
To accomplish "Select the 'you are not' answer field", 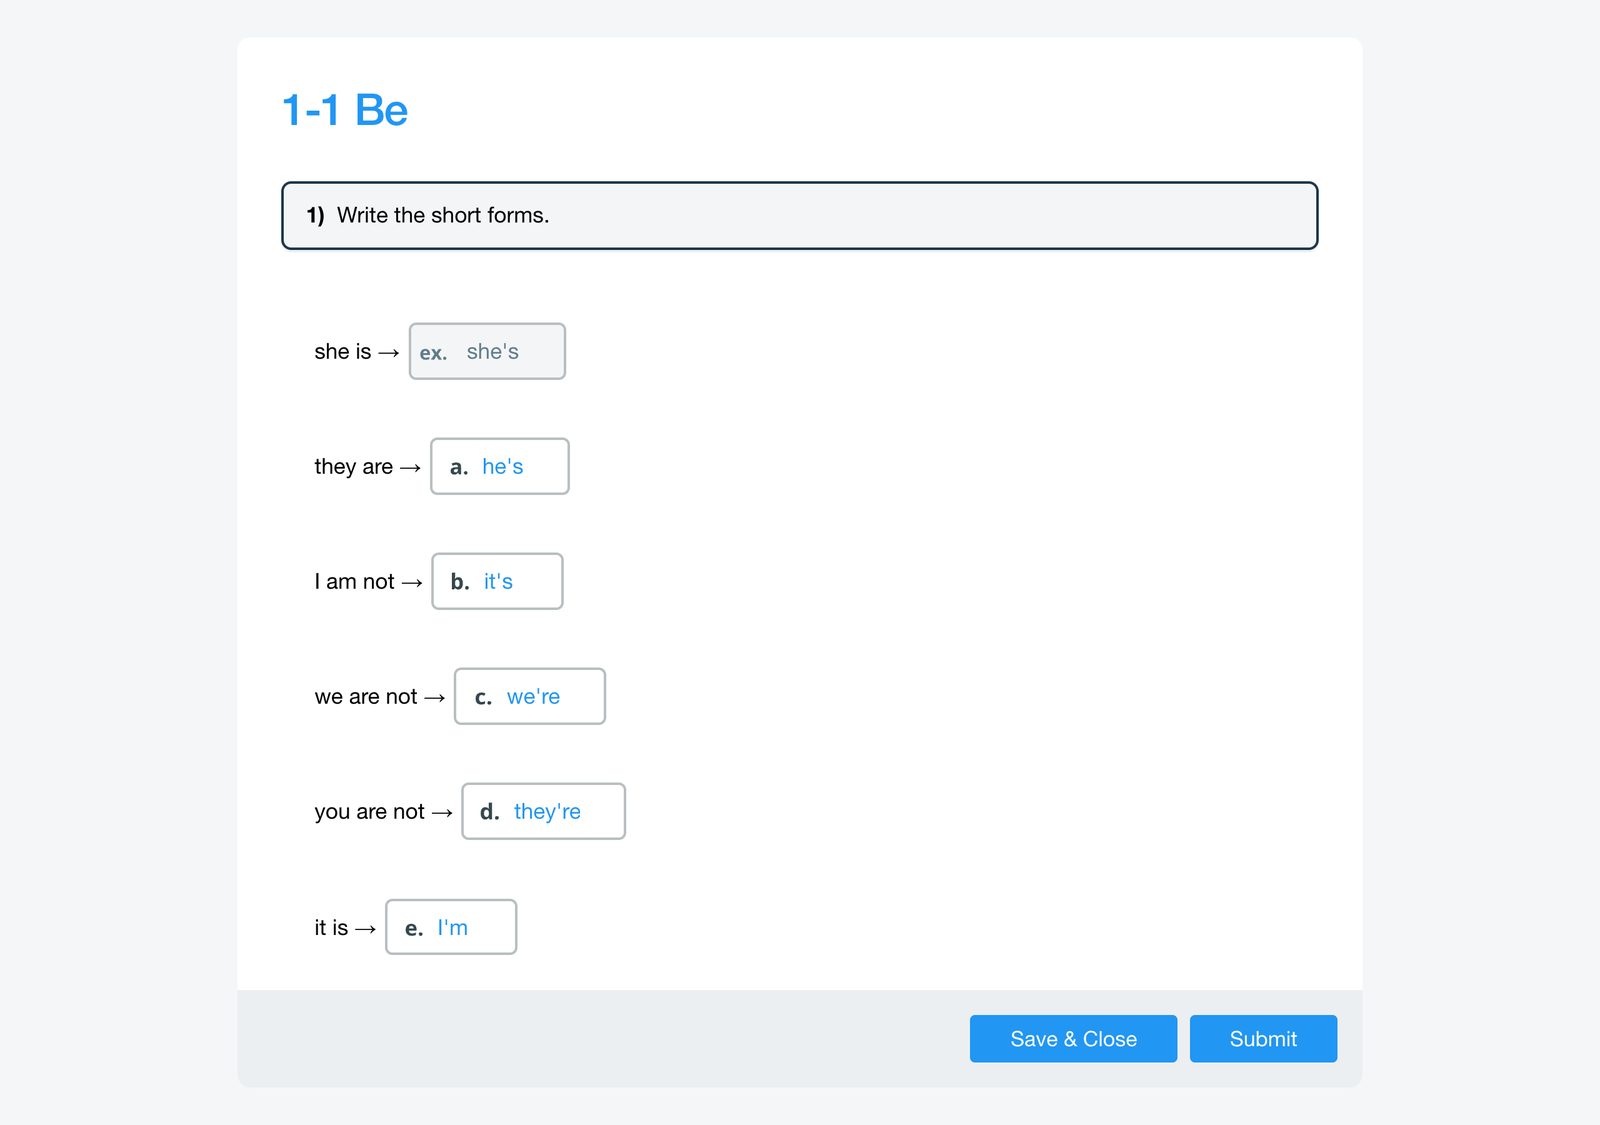I will pyautogui.click(x=543, y=811).
